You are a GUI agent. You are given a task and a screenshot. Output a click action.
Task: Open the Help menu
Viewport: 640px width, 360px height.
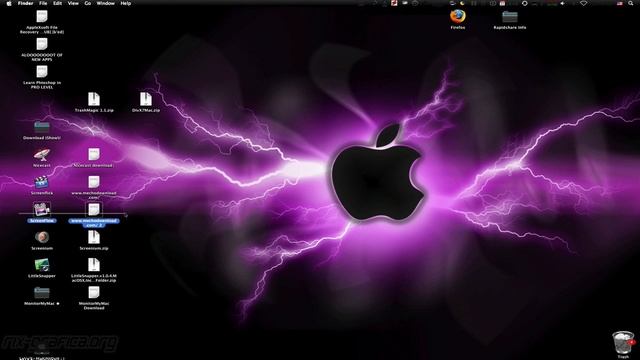pyautogui.click(x=126, y=3)
